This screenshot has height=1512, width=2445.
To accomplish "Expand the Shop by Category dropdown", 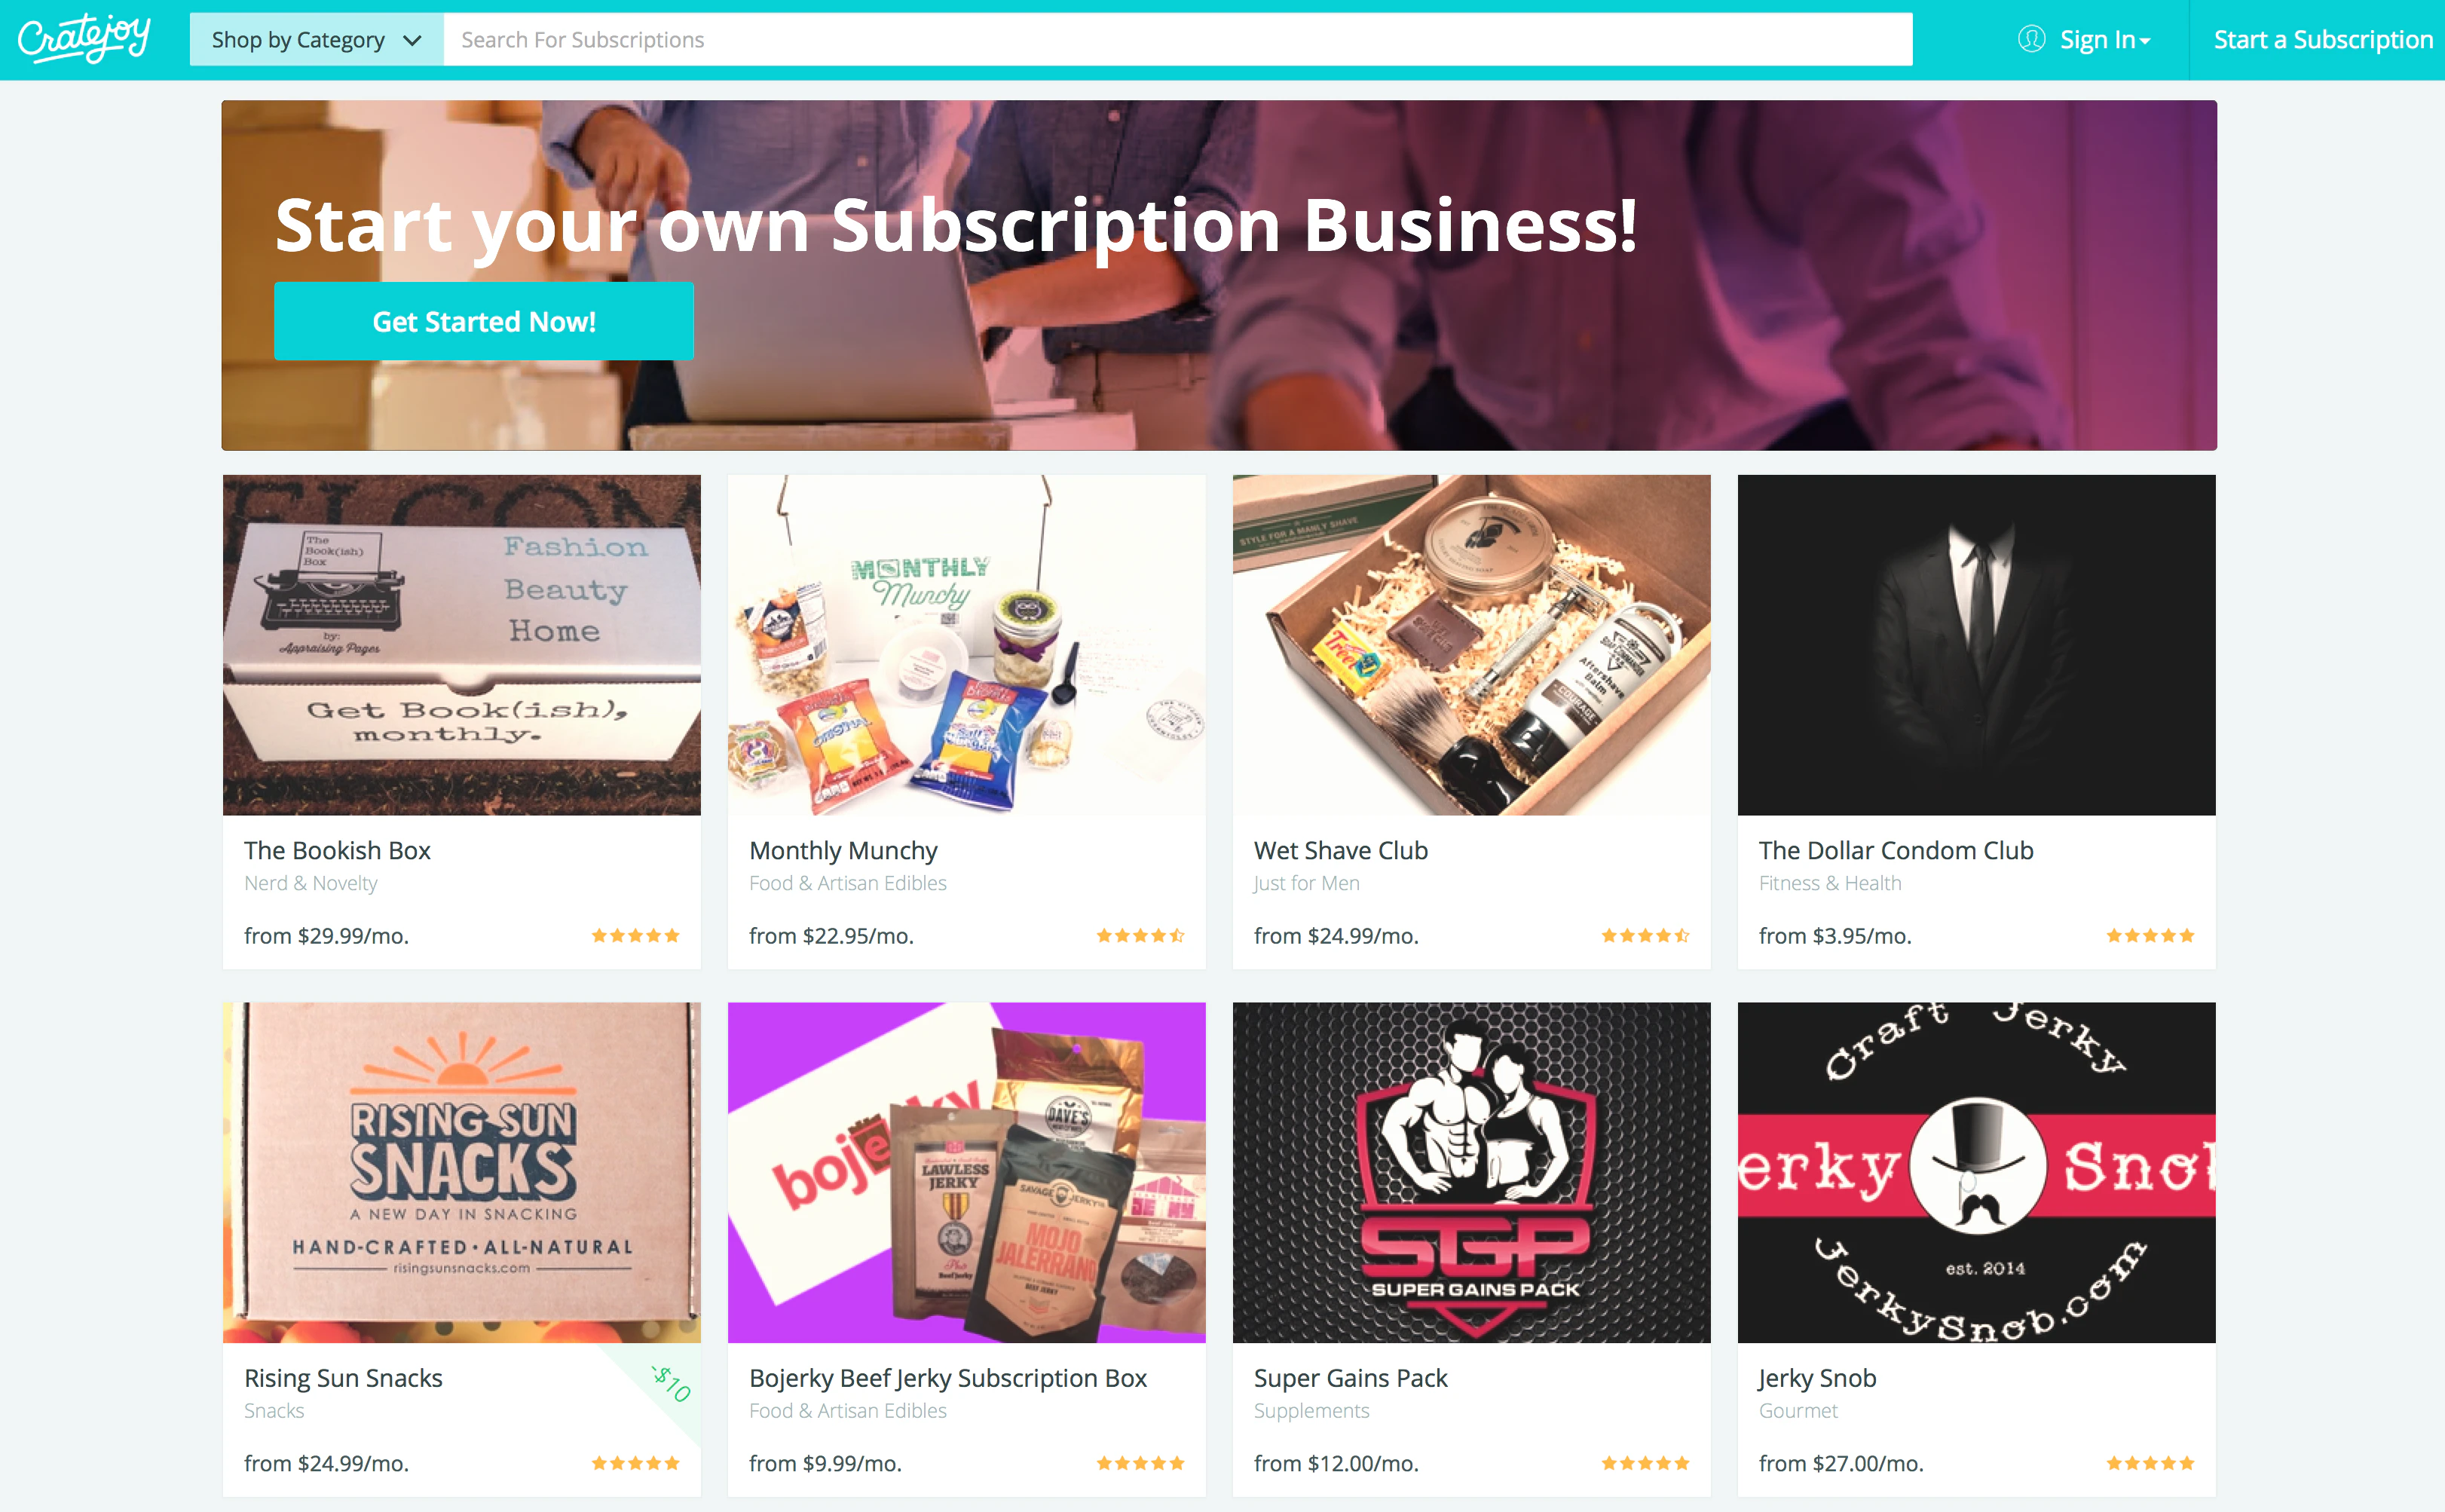I will tap(316, 40).
